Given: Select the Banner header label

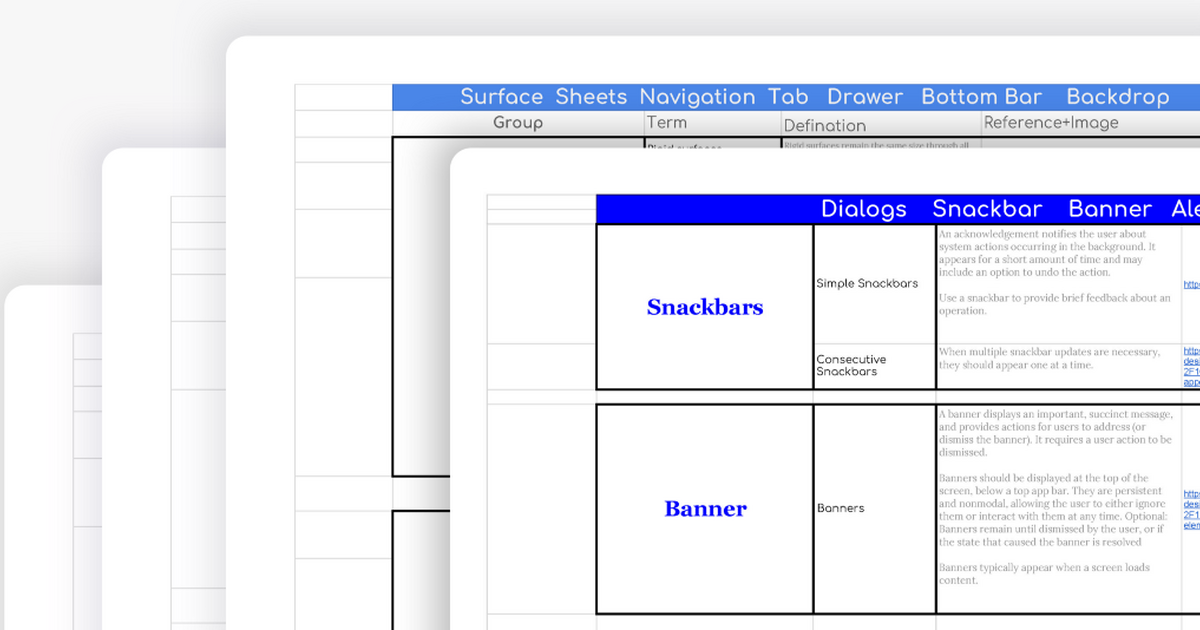Looking at the screenshot, I should pyautogui.click(x=1111, y=209).
